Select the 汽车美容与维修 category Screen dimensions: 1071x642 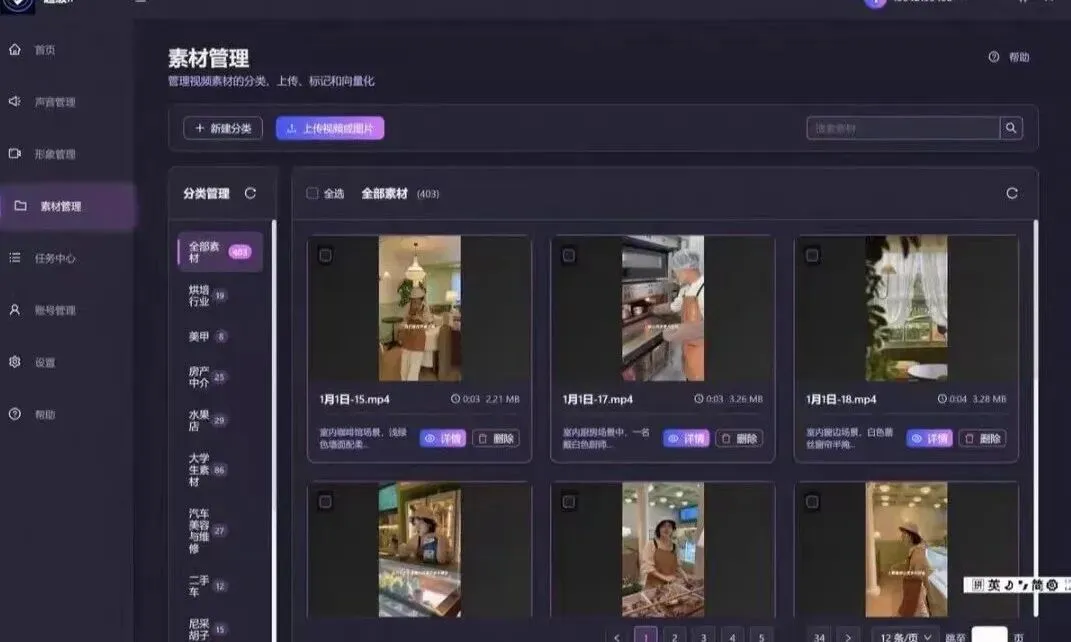tap(208, 531)
